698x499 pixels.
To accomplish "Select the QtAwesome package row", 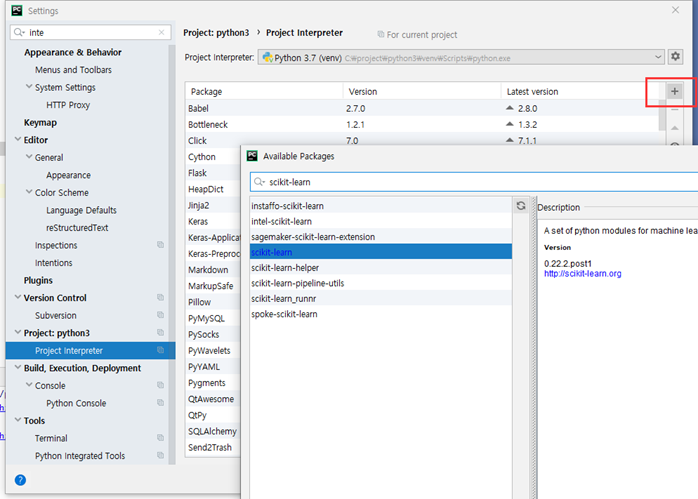I will coord(213,399).
